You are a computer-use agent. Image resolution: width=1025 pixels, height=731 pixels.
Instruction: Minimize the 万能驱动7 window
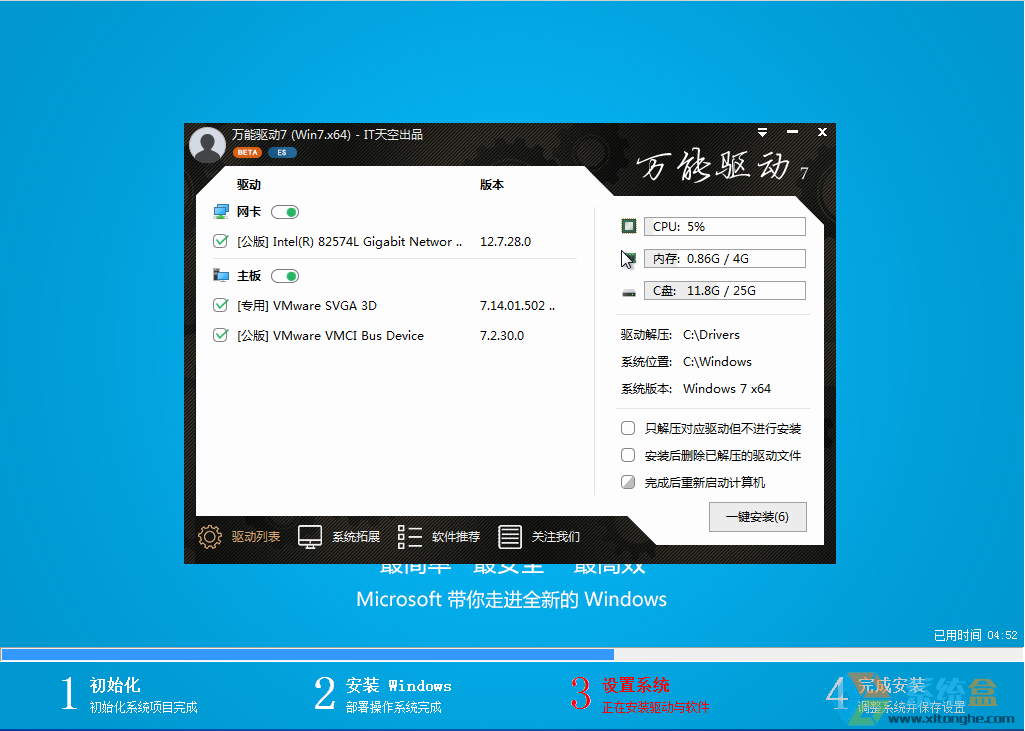(792, 132)
